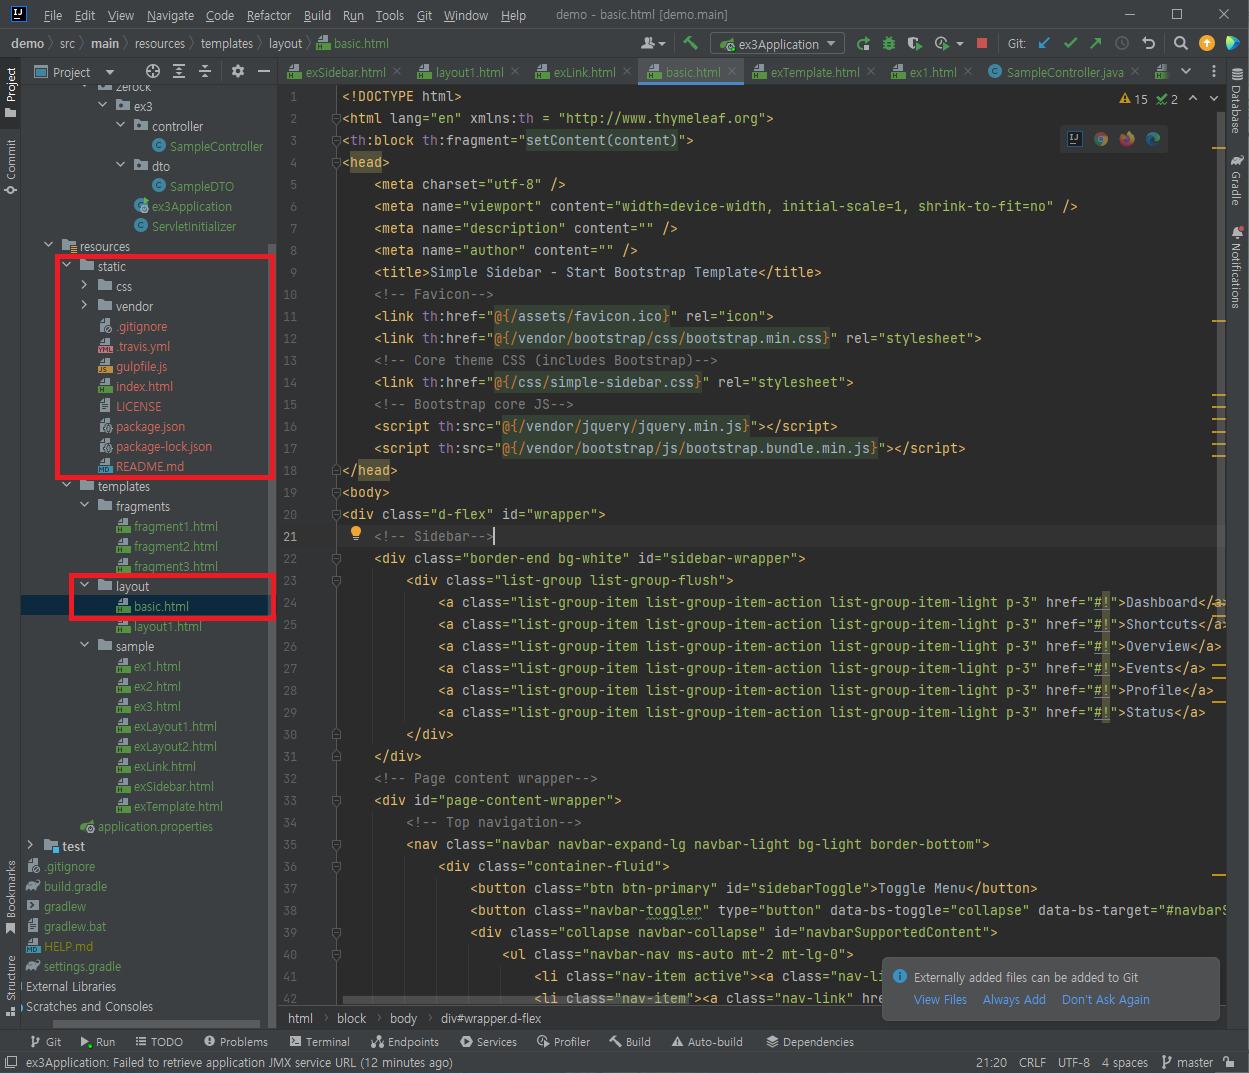The height and width of the screenshot is (1073, 1249).
Task: Open Project panel gear options
Action: click(x=237, y=71)
